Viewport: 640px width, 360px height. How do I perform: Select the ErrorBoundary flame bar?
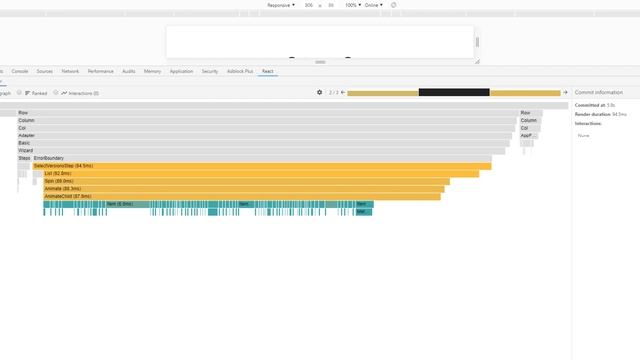click(262, 158)
